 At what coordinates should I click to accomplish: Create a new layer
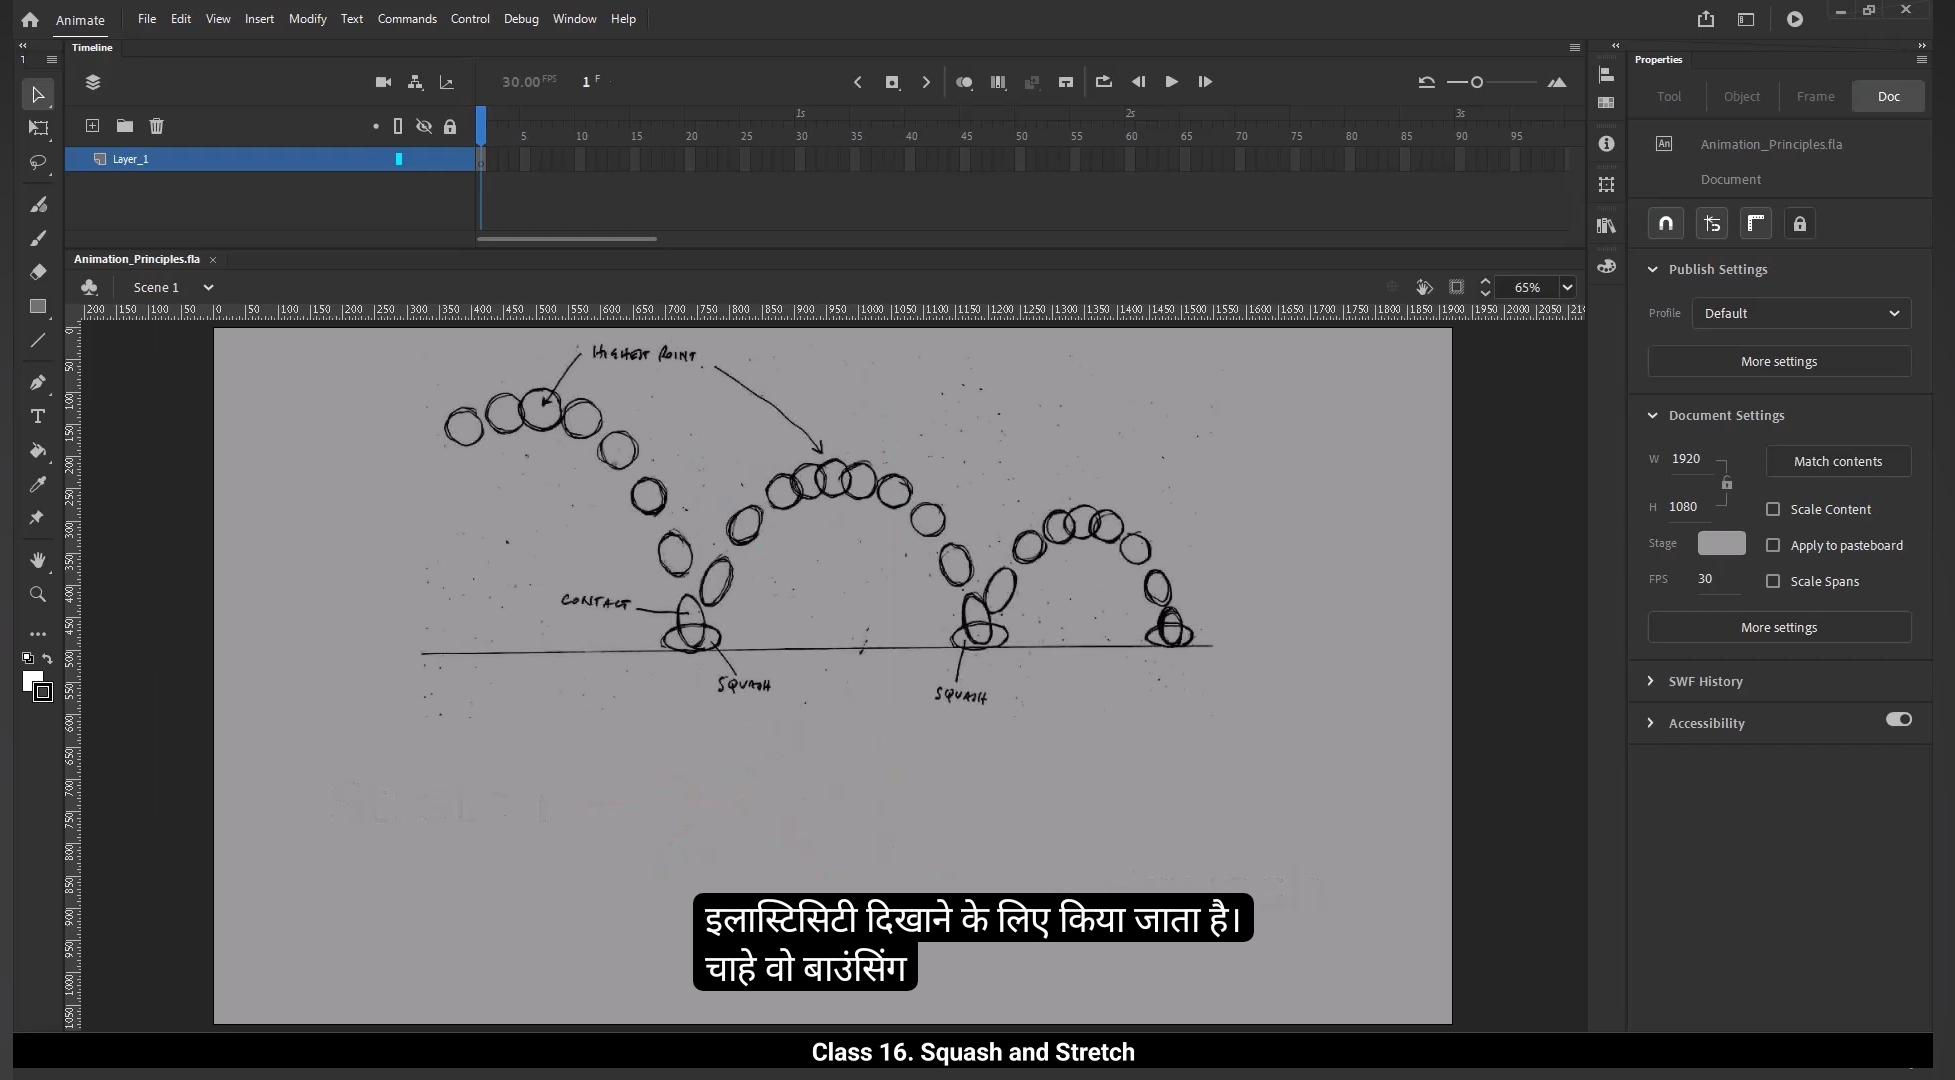(x=92, y=126)
